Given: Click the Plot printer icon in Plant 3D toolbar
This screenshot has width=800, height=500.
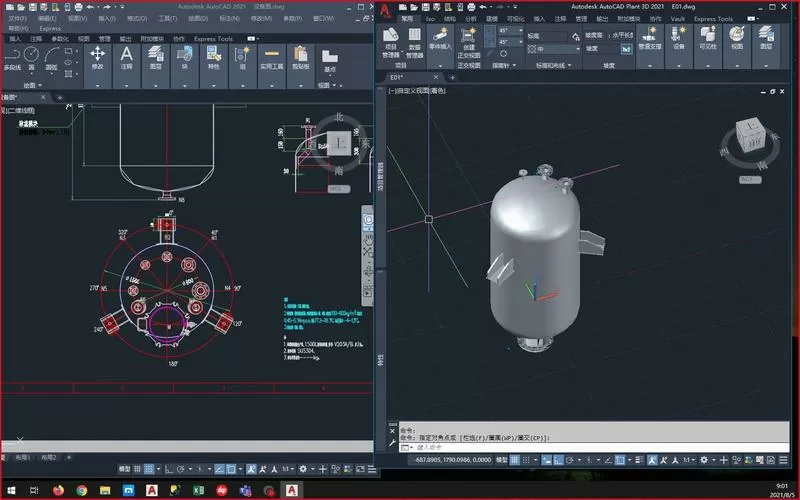Looking at the screenshot, I should (x=471, y=7).
